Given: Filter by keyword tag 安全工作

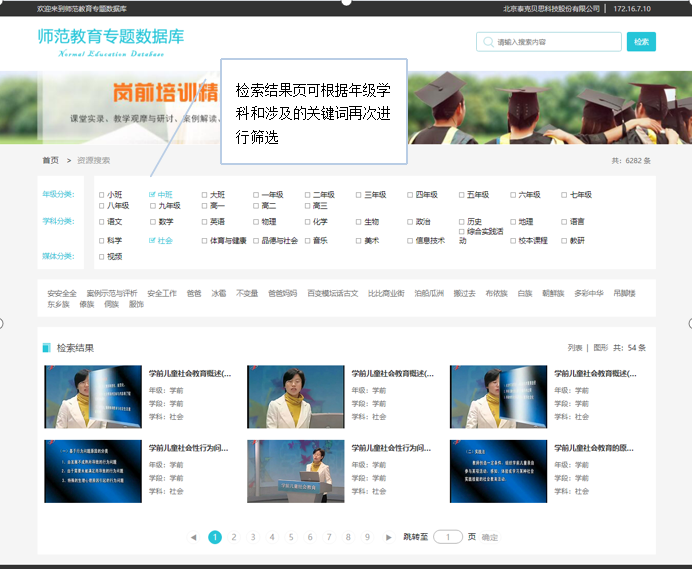Looking at the screenshot, I should pyautogui.click(x=162, y=294).
